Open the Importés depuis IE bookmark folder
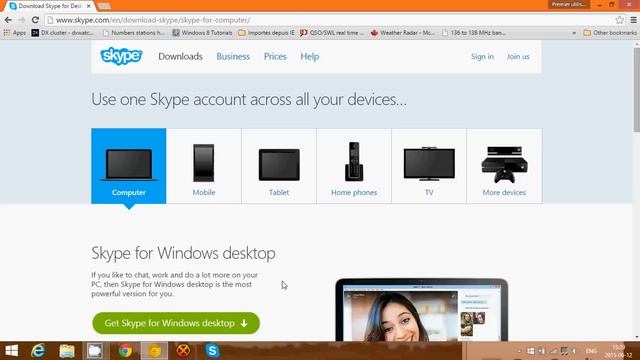This screenshot has width=640, height=360. click(266, 33)
